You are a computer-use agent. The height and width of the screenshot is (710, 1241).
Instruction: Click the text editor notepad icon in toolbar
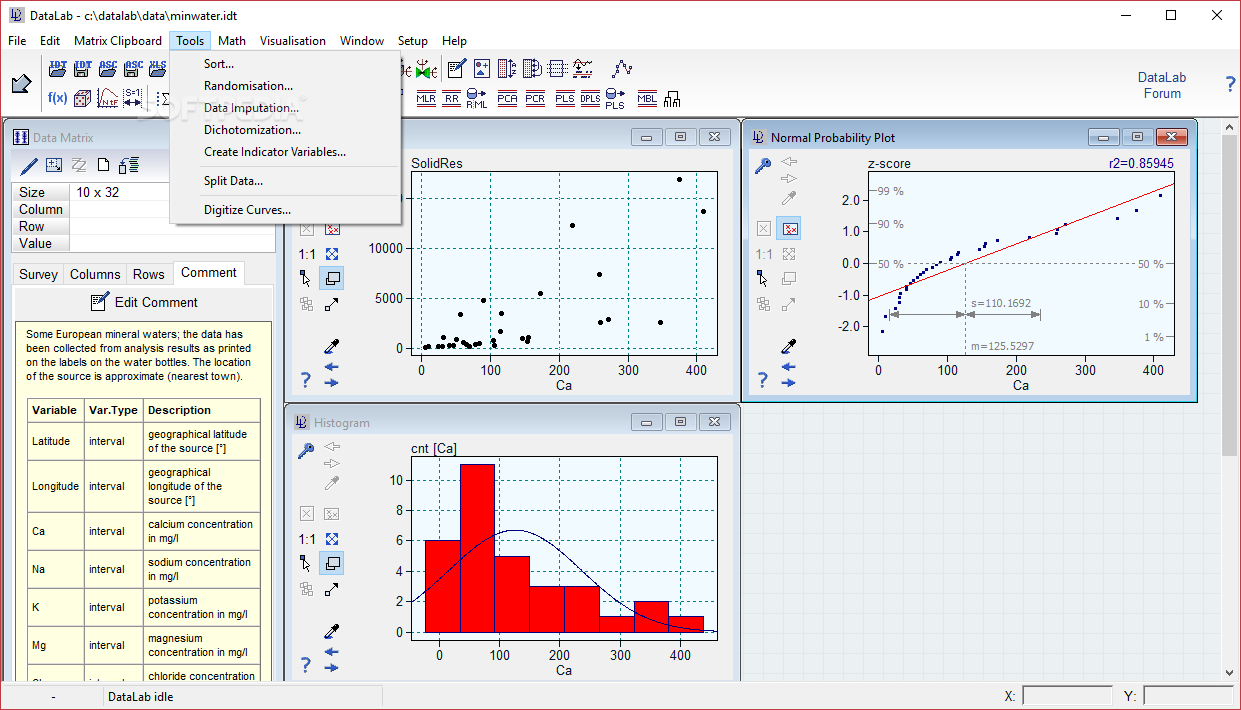click(457, 69)
